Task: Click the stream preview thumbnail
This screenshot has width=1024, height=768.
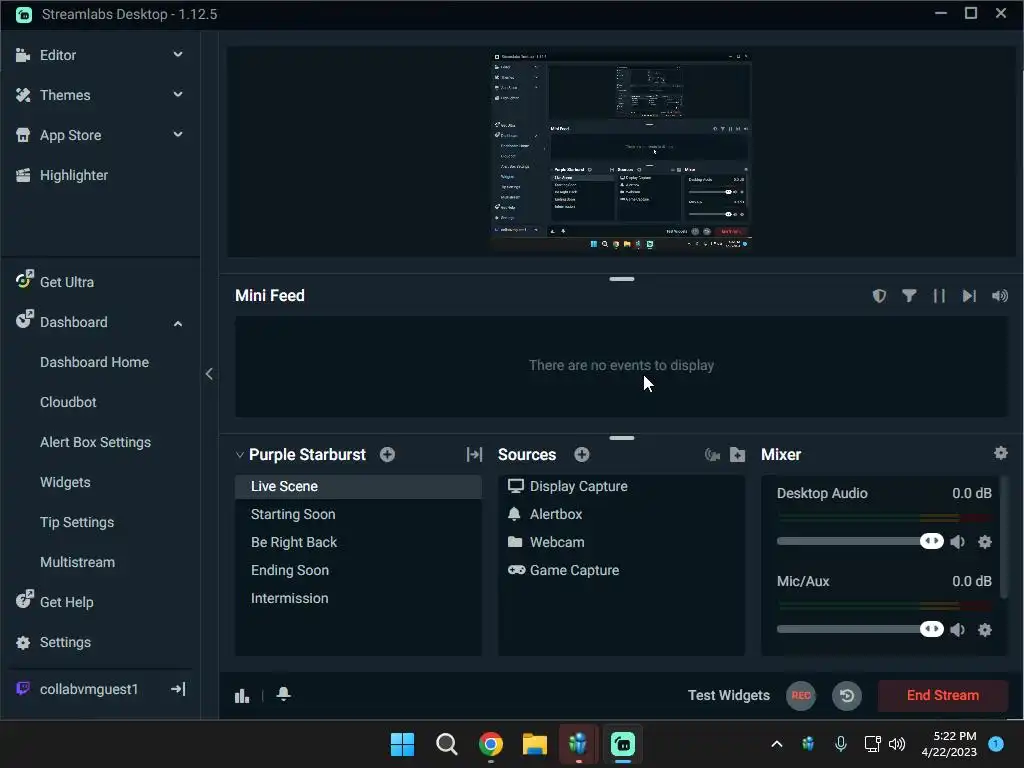Action: 621,151
